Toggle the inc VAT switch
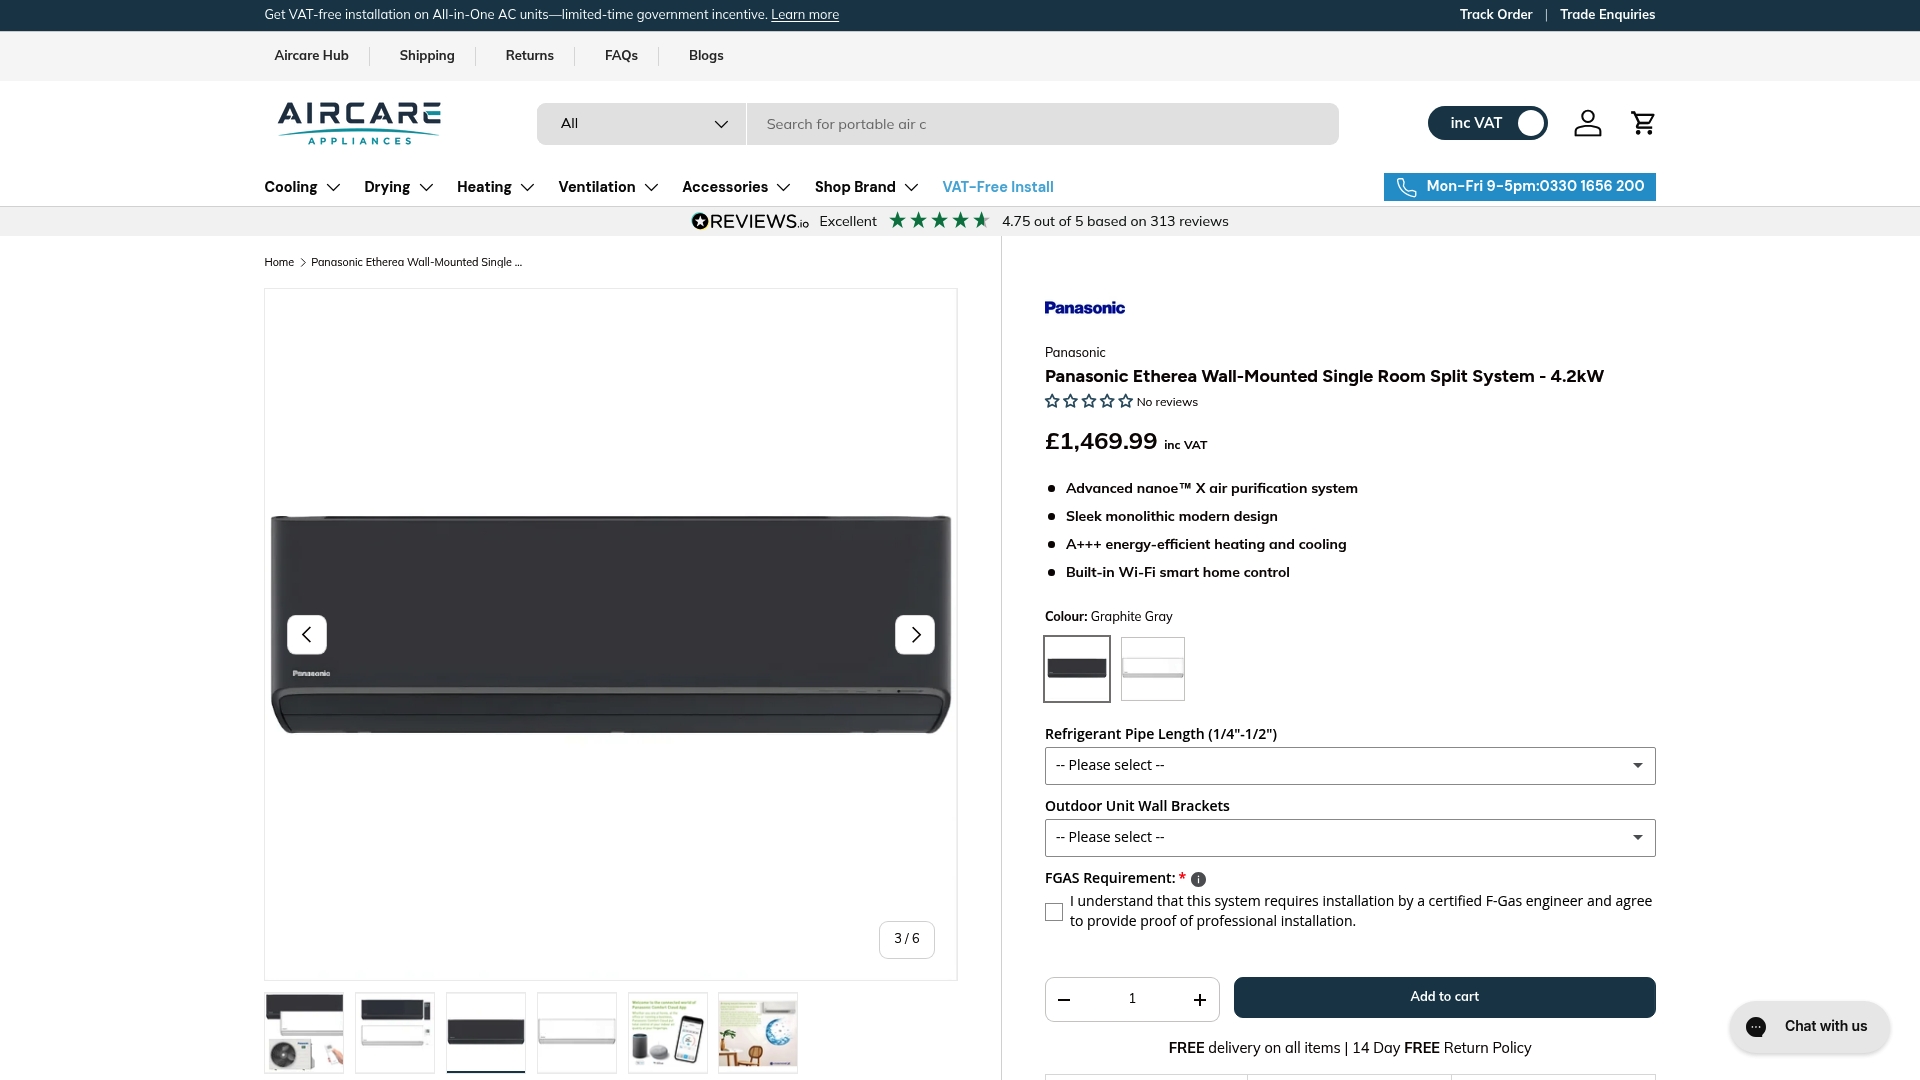The image size is (1920, 1080). [1487, 123]
